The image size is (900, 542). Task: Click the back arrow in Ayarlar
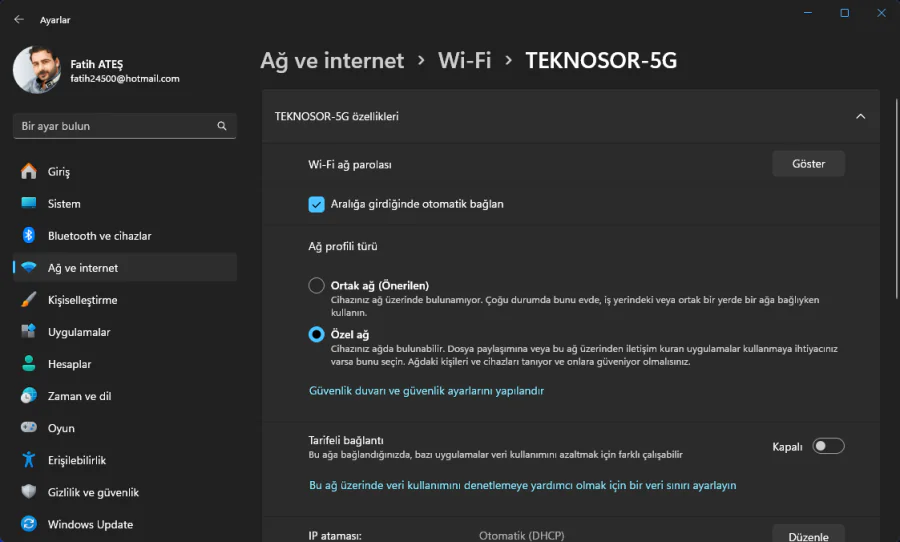tap(19, 20)
